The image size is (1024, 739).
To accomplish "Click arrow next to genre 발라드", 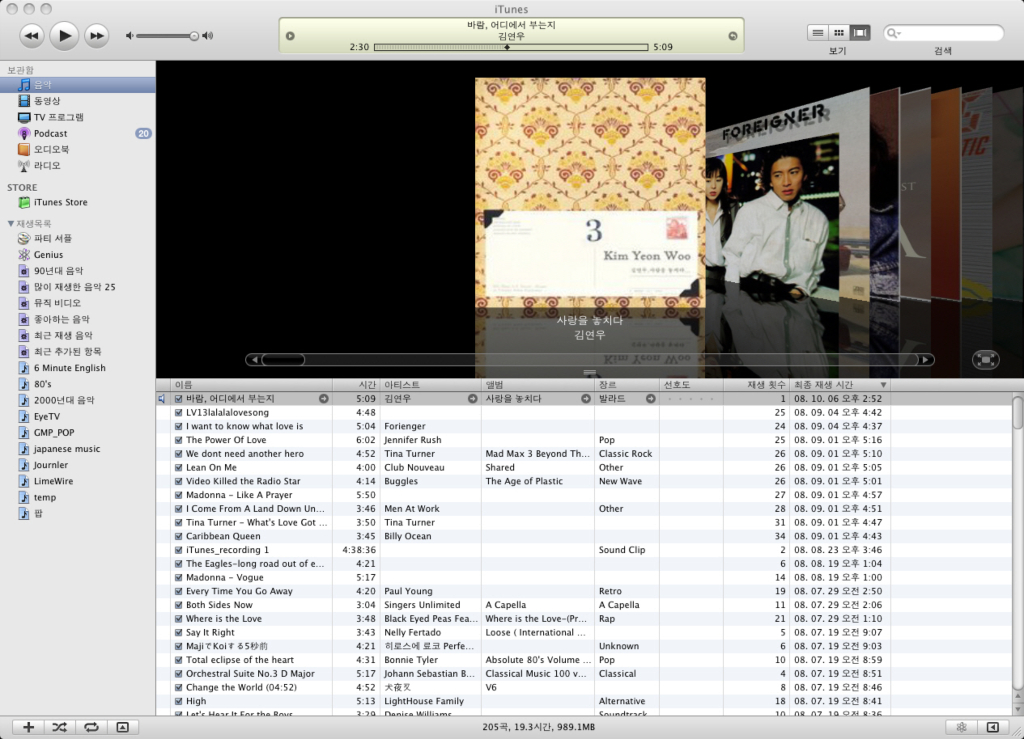I will (x=650, y=399).
